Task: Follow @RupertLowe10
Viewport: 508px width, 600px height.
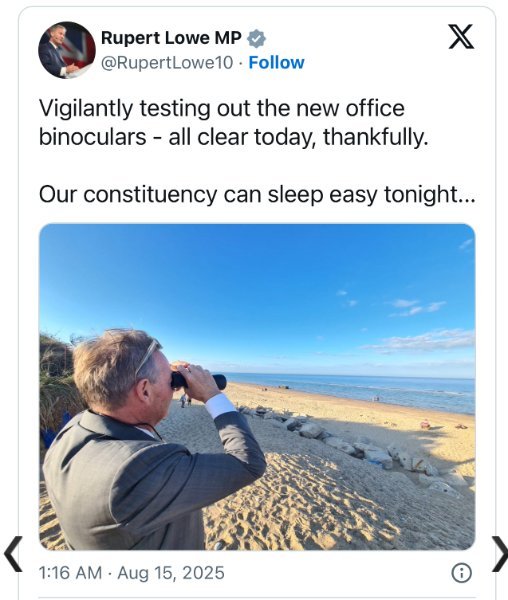Action: [x=276, y=63]
